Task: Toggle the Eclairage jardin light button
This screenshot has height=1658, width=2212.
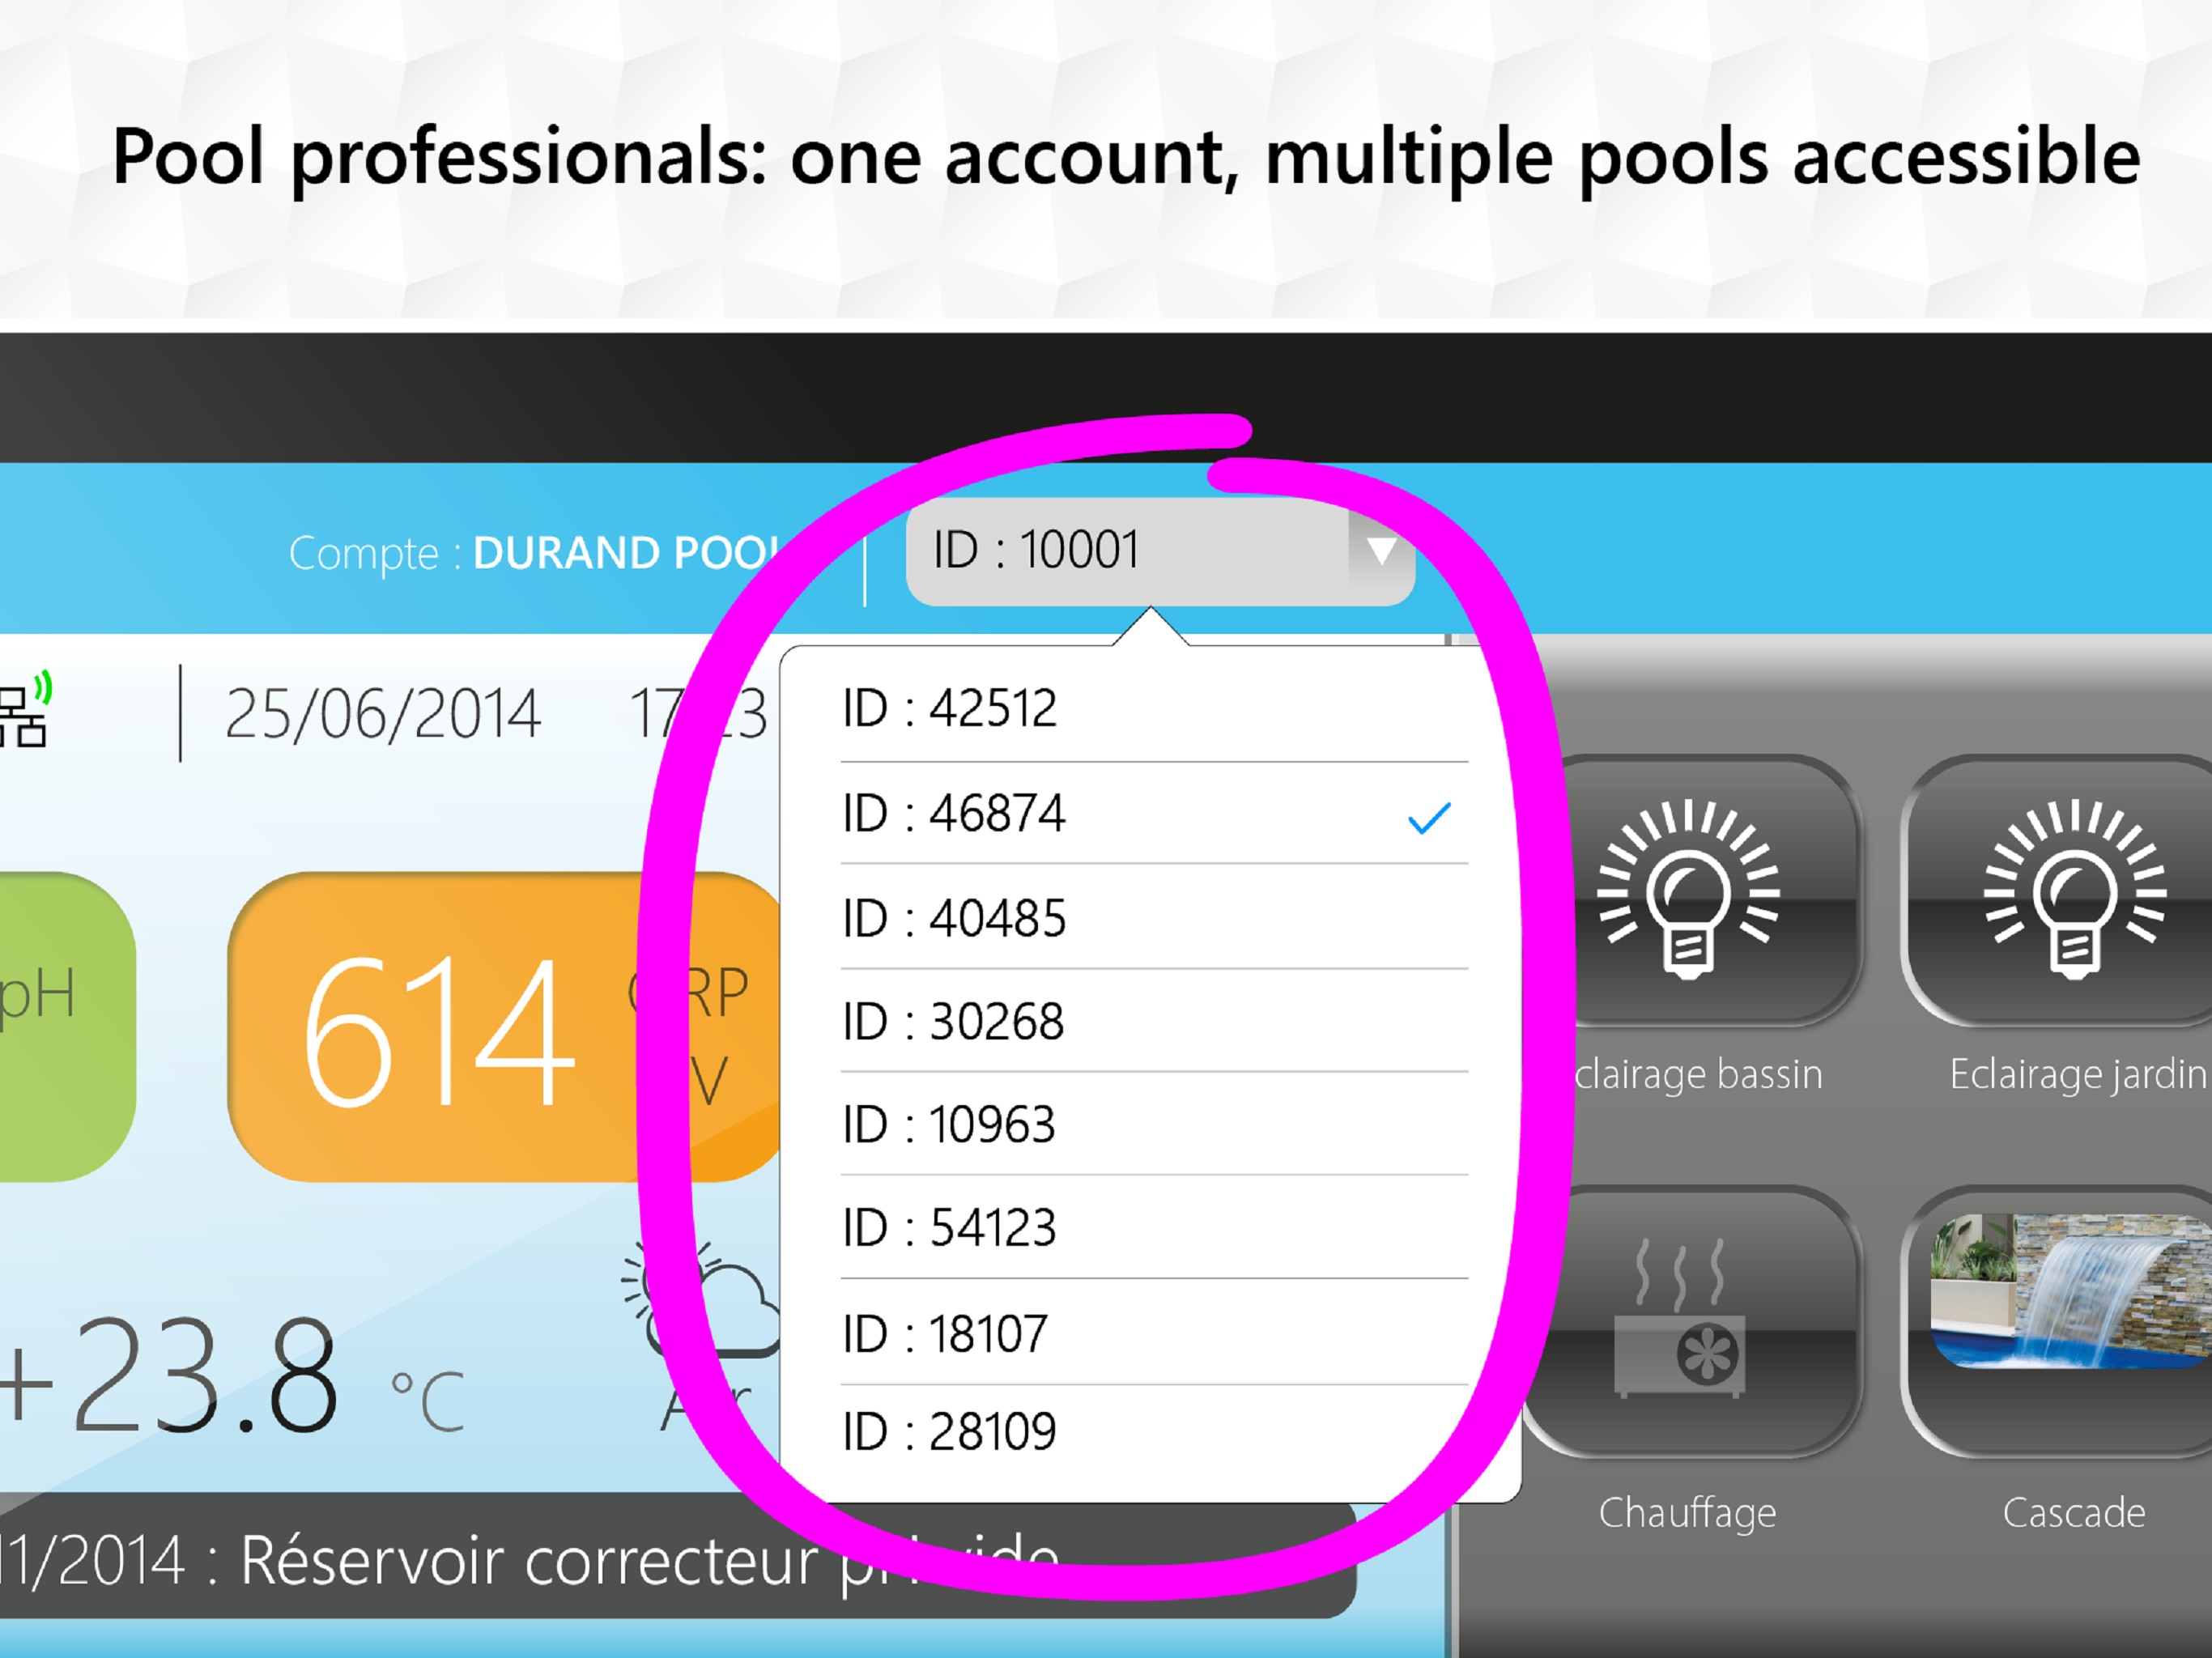Action: [x=2074, y=890]
